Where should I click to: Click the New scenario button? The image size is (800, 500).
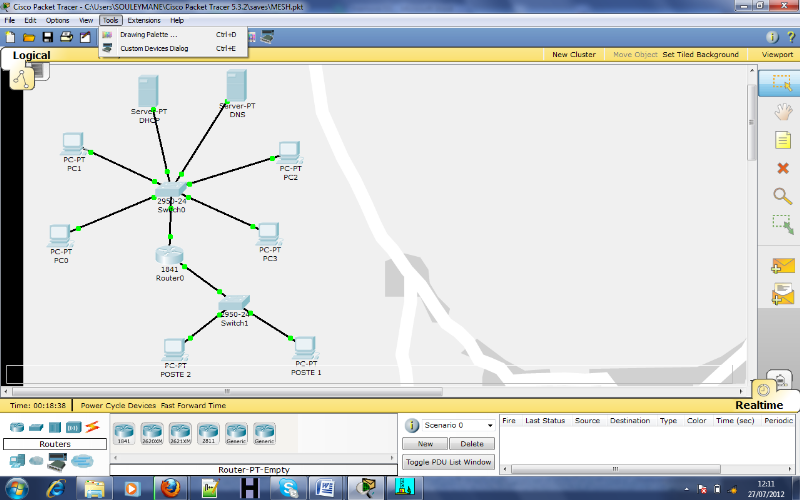[x=425, y=444]
